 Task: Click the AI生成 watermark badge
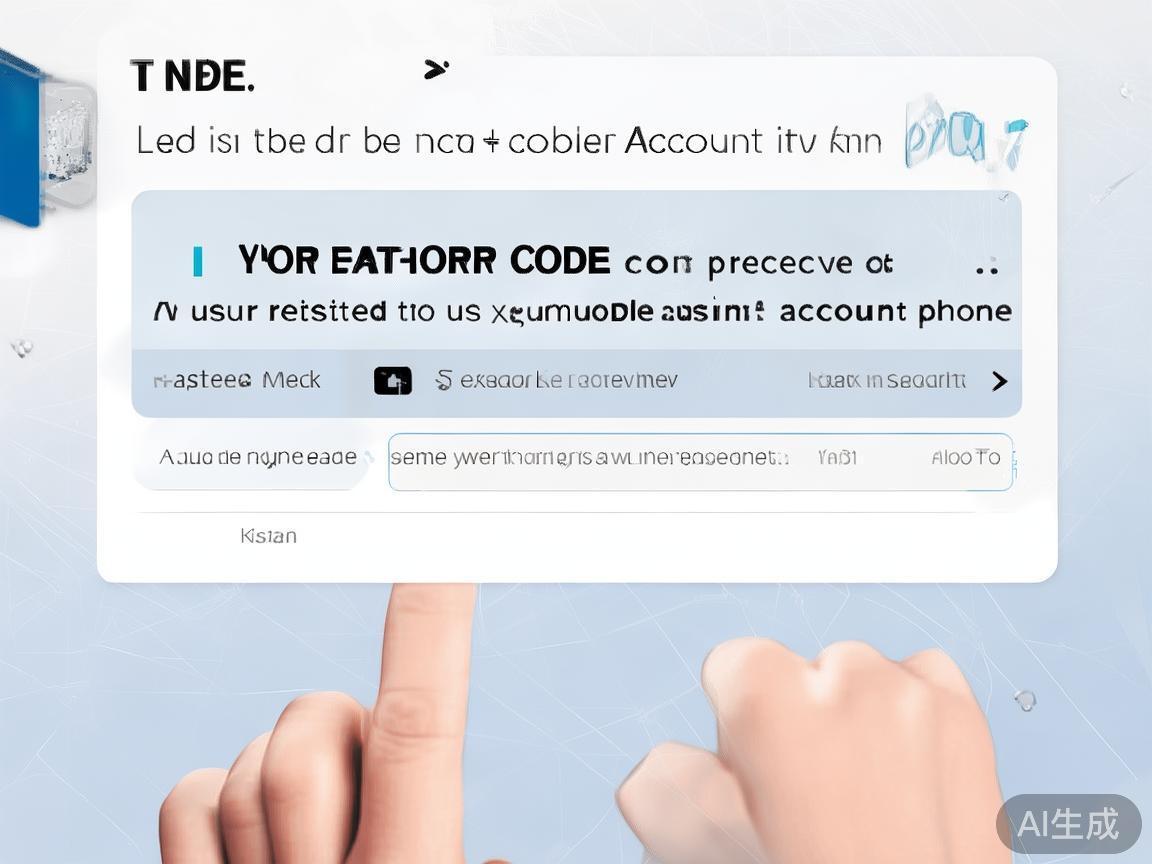pyautogui.click(x=1068, y=824)
